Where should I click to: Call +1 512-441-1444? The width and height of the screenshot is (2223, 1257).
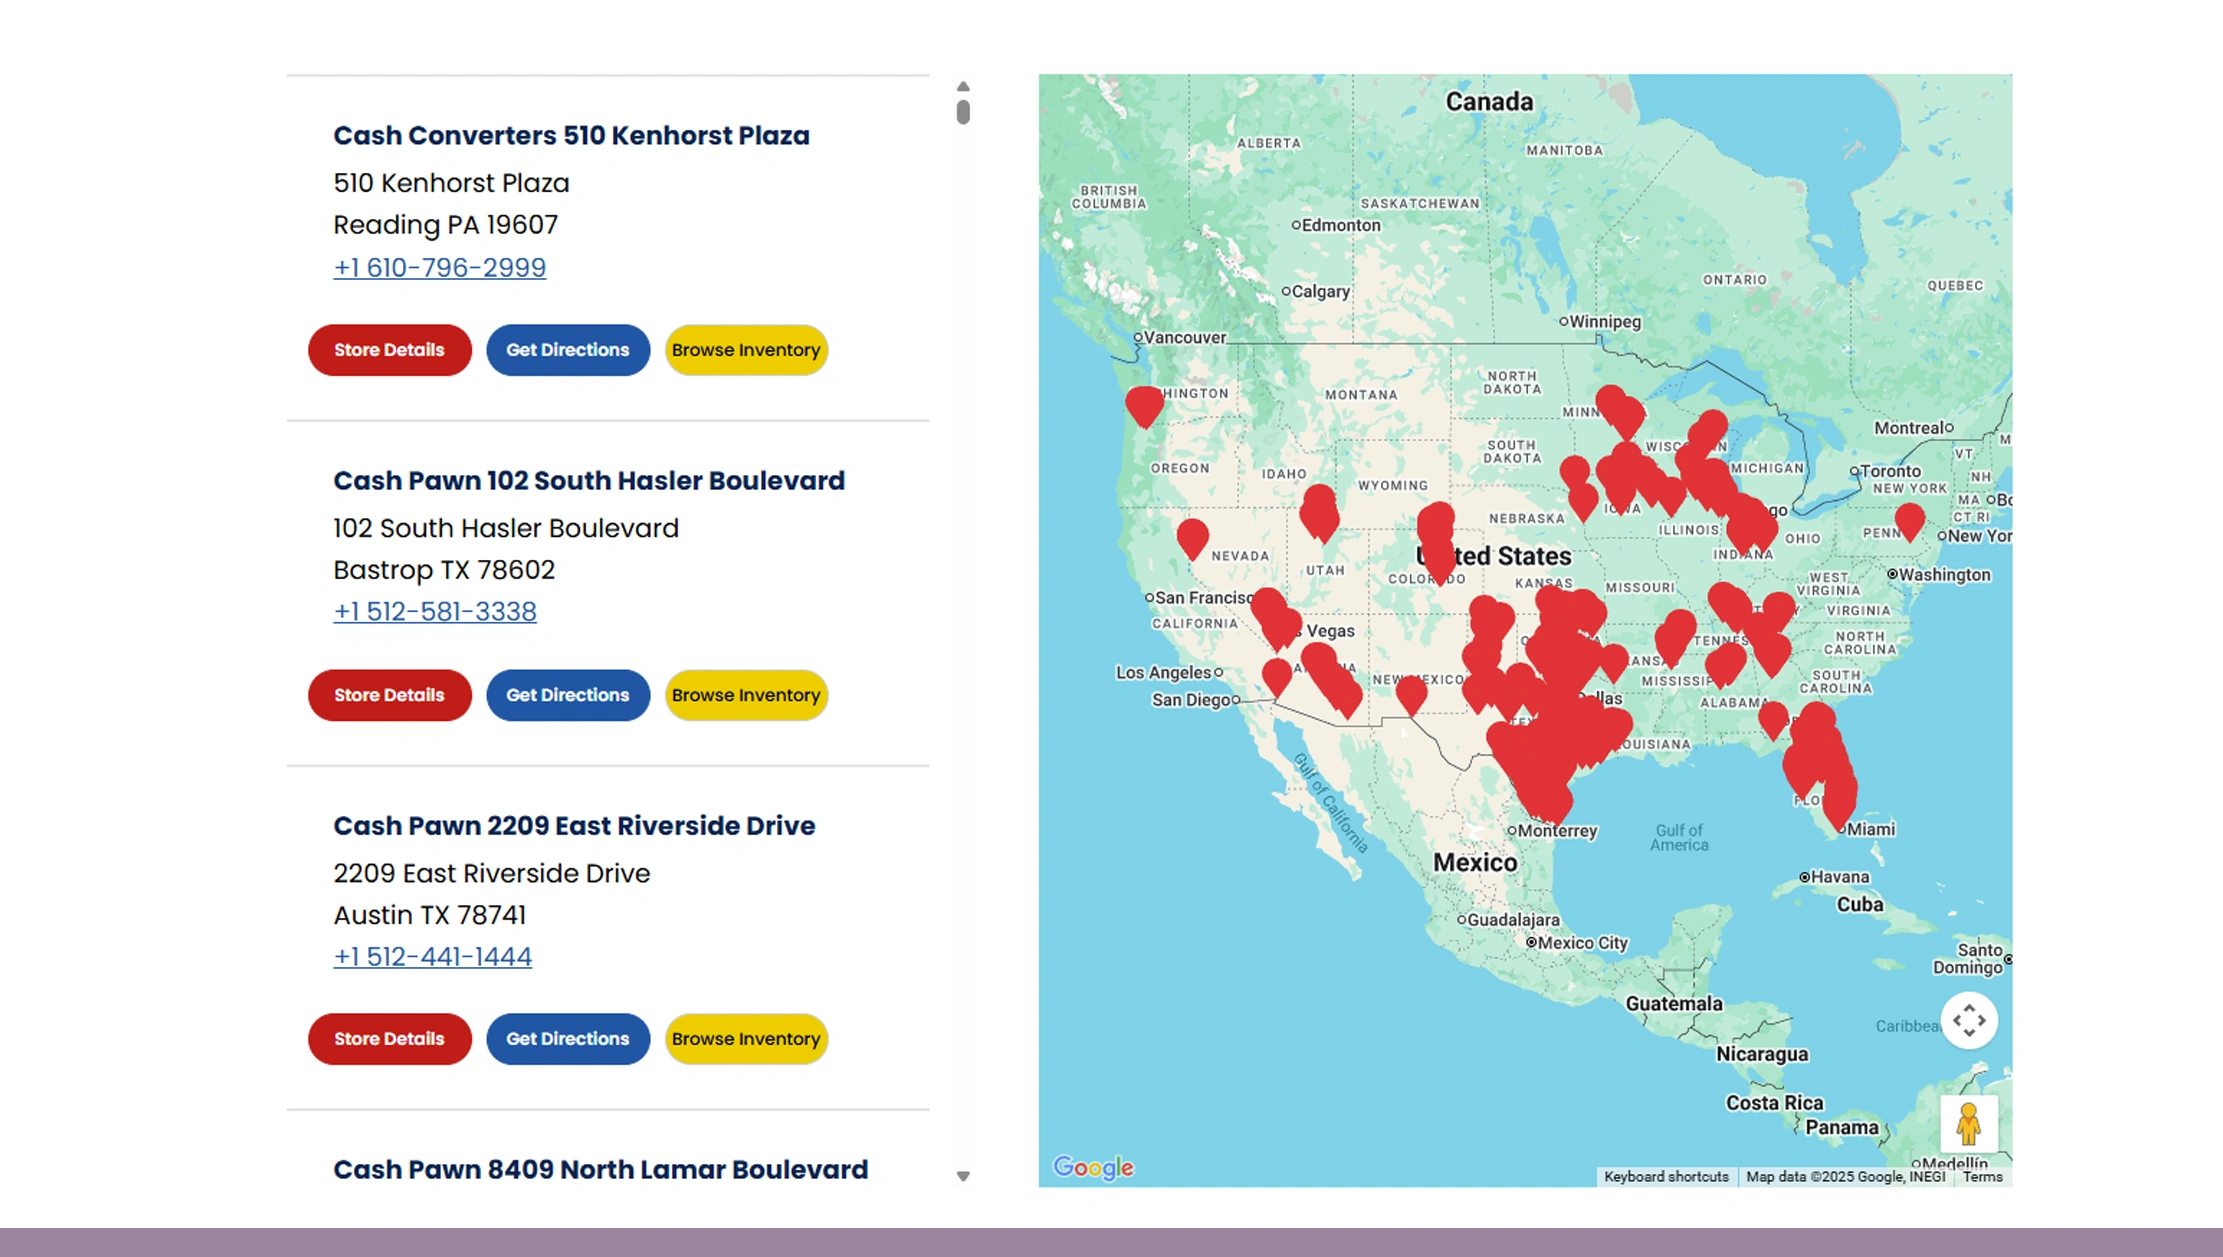tap(432, 957)
